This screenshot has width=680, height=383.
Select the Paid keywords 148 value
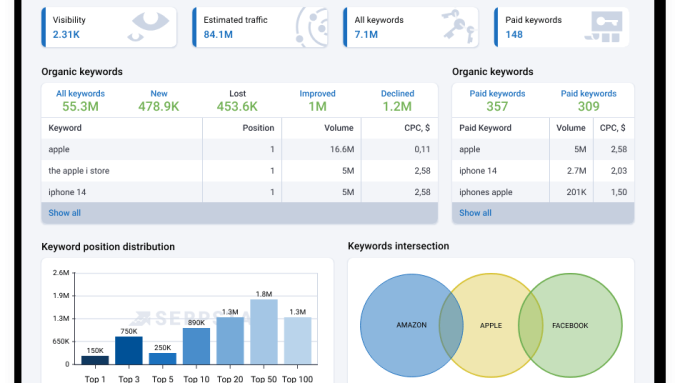(514, 34)
